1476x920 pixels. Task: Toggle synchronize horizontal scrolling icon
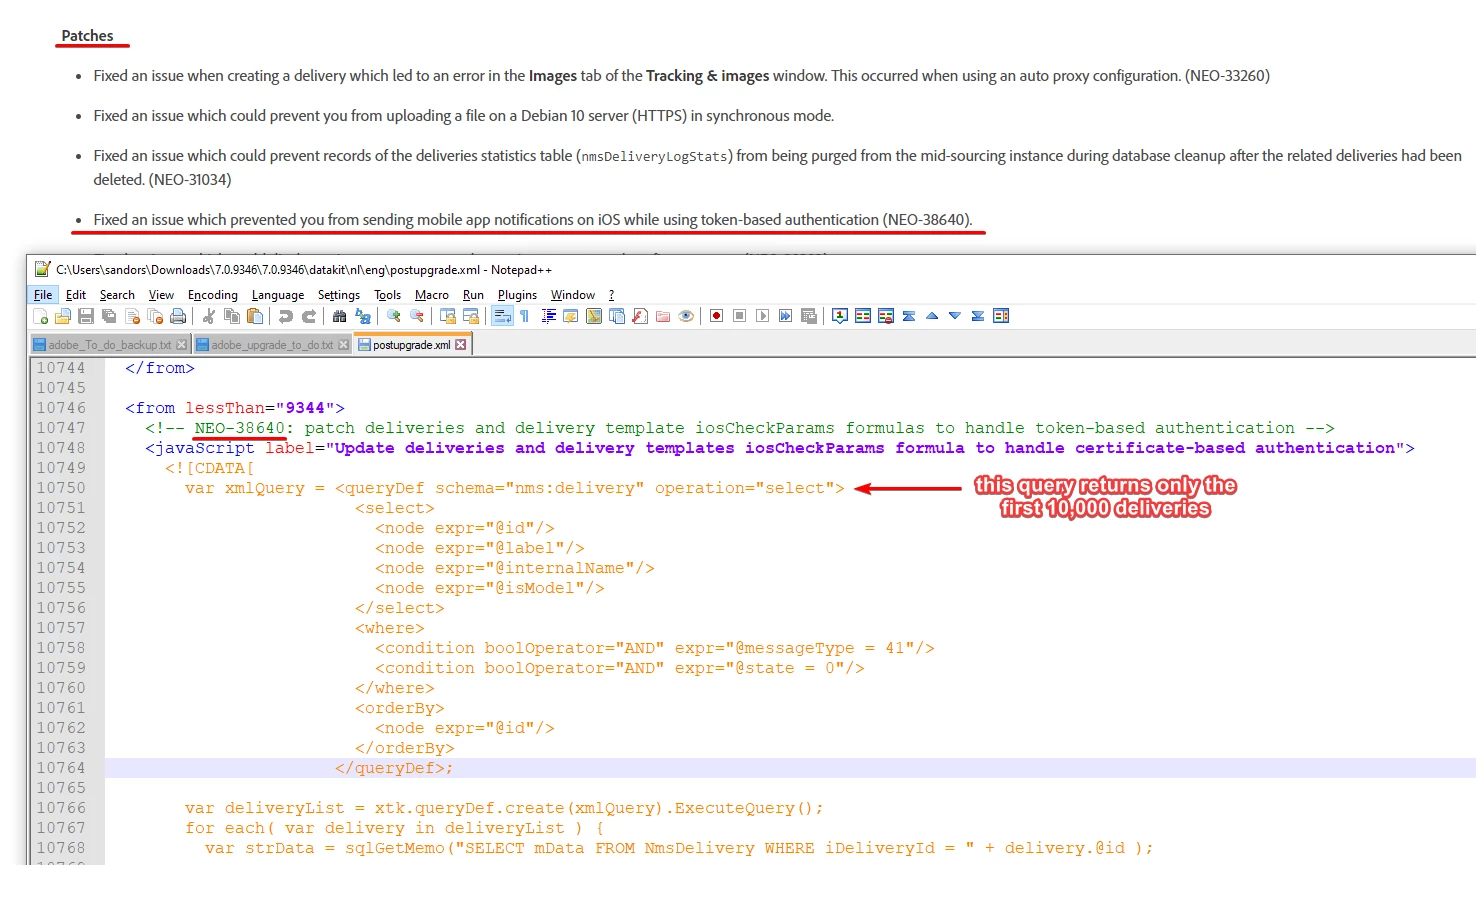pyautogui.click(x=471, y=316)
